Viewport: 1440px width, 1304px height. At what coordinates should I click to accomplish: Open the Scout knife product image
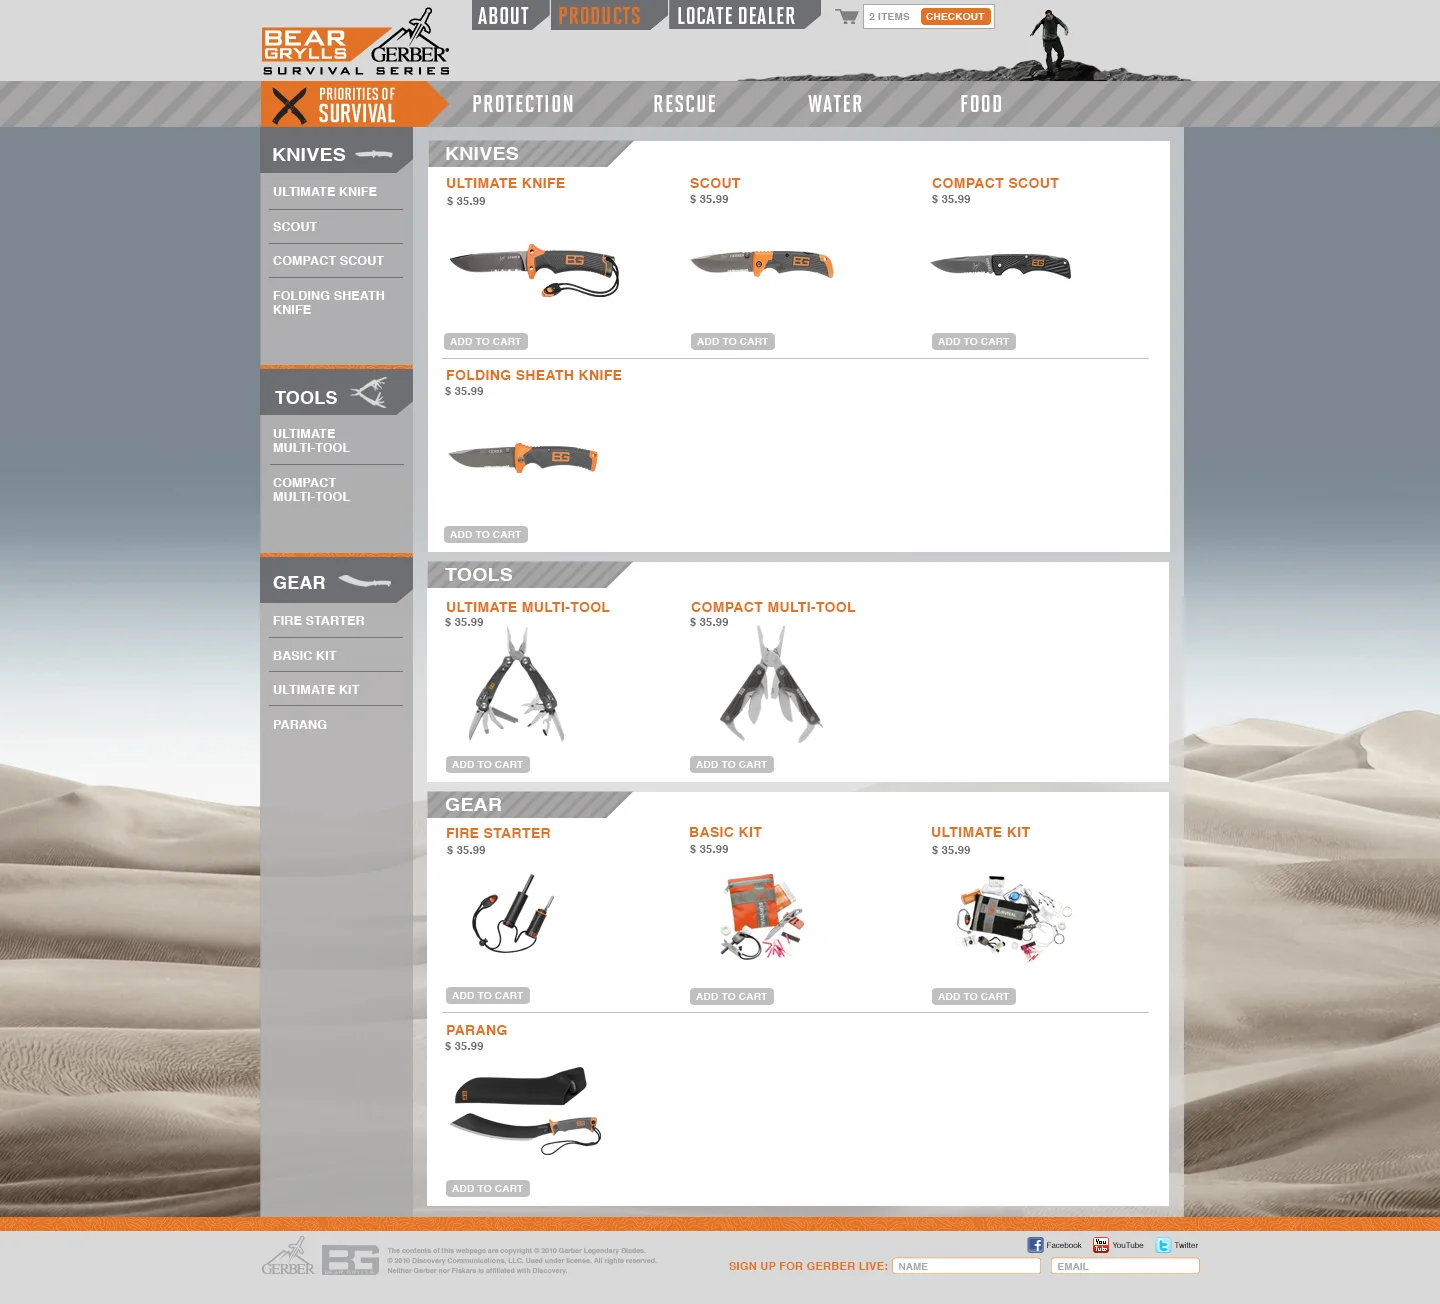point(762,264)
